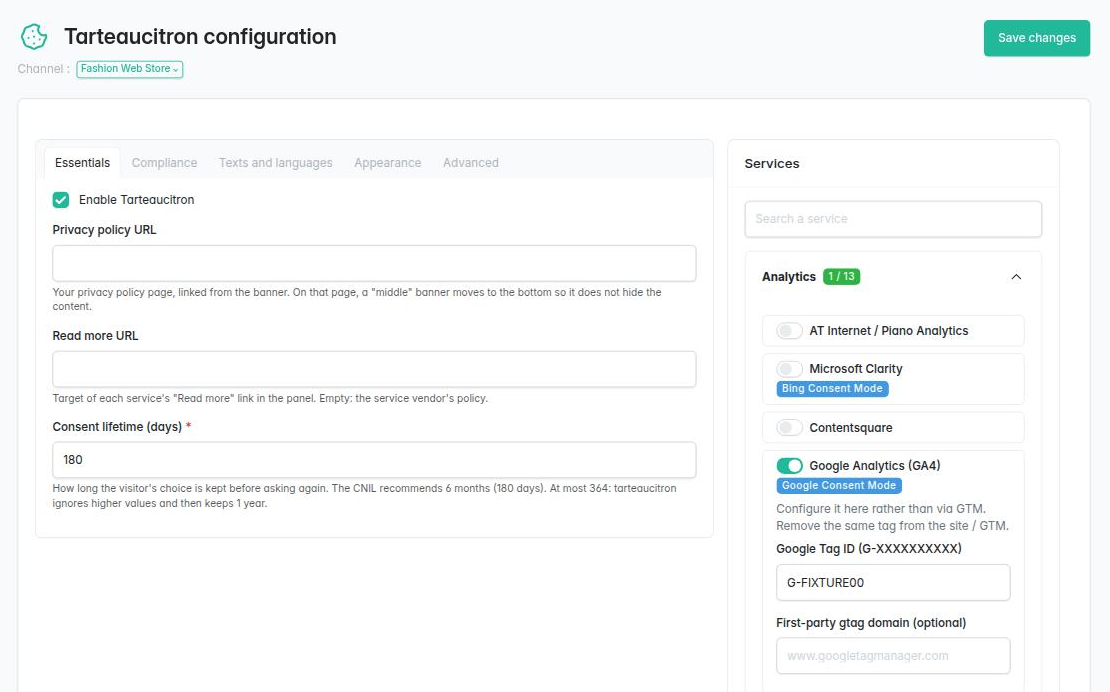Click the Google Tag ID label

click(x=869, y=549)
